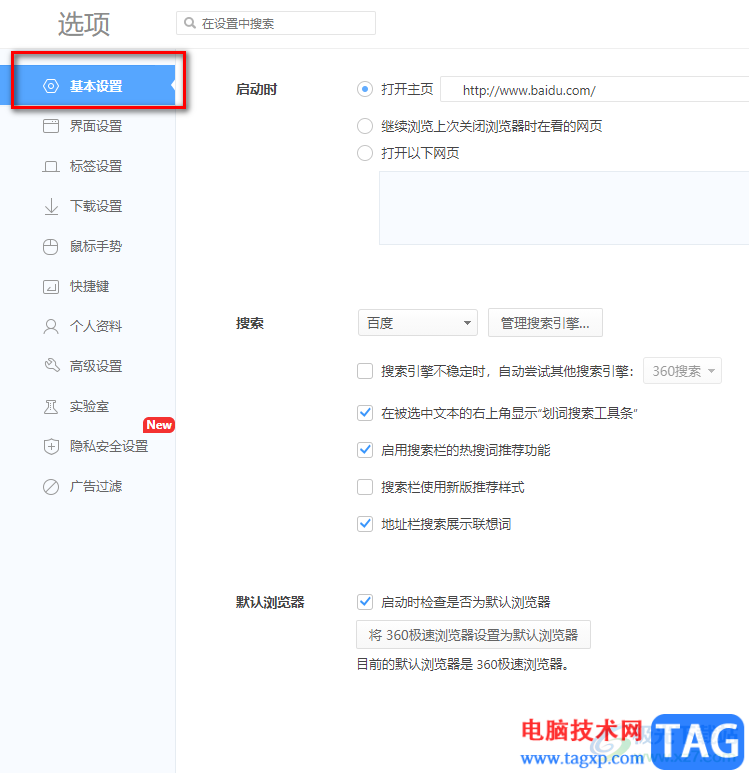This screenshot has height=773, width=749.
Task: Open 界面设置 in the sidebar
Action: click(x=88, y=126)
